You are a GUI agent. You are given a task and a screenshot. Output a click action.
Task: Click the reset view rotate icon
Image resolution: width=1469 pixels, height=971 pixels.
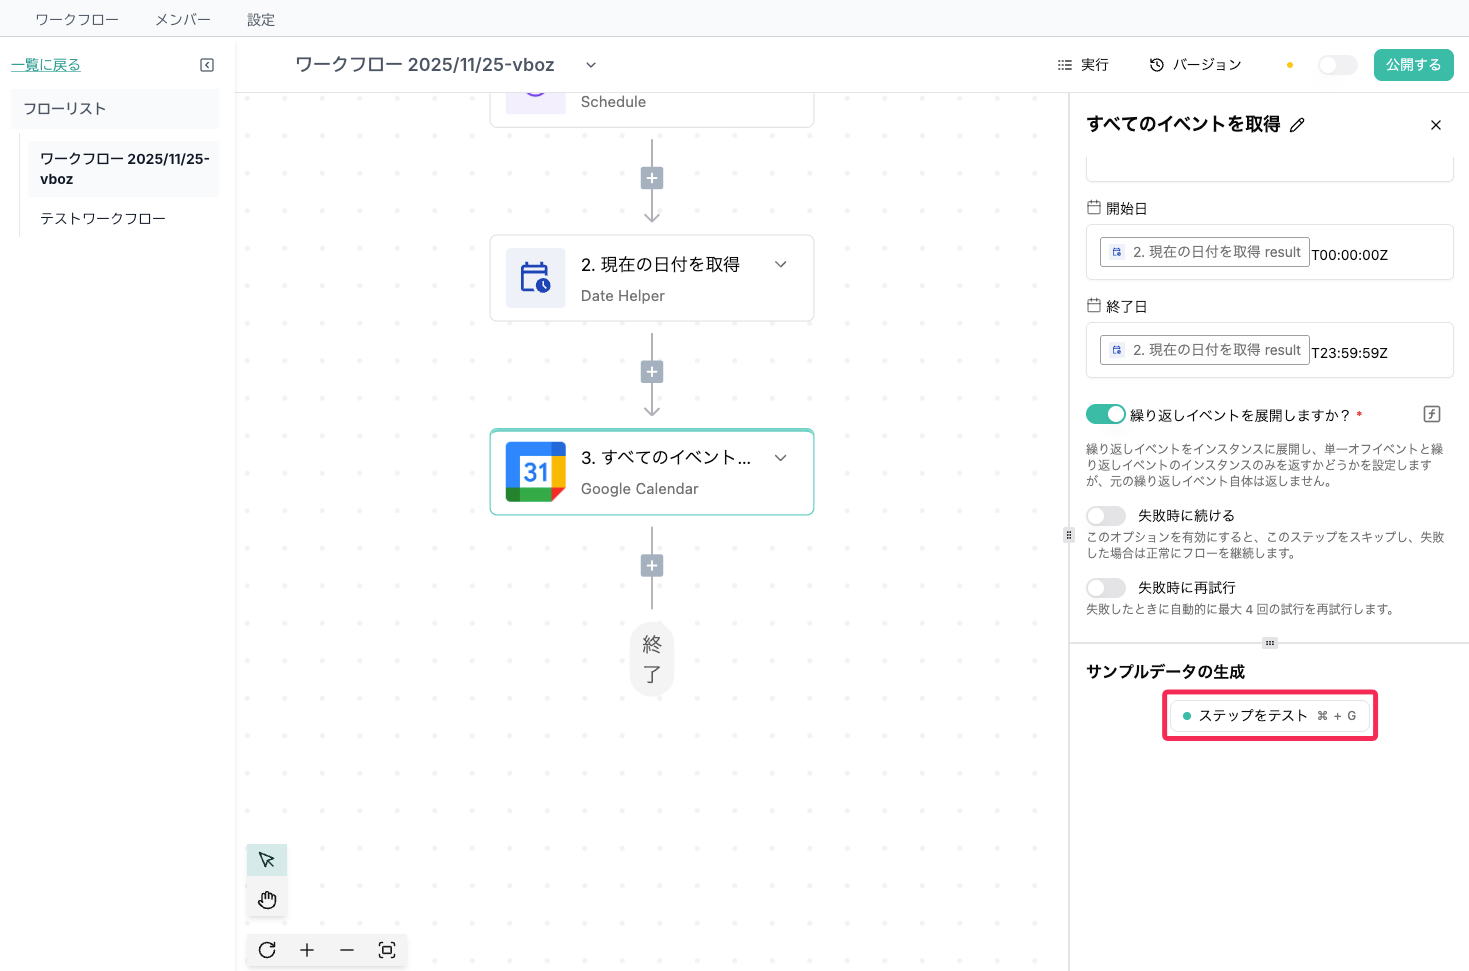coord(267,950)
